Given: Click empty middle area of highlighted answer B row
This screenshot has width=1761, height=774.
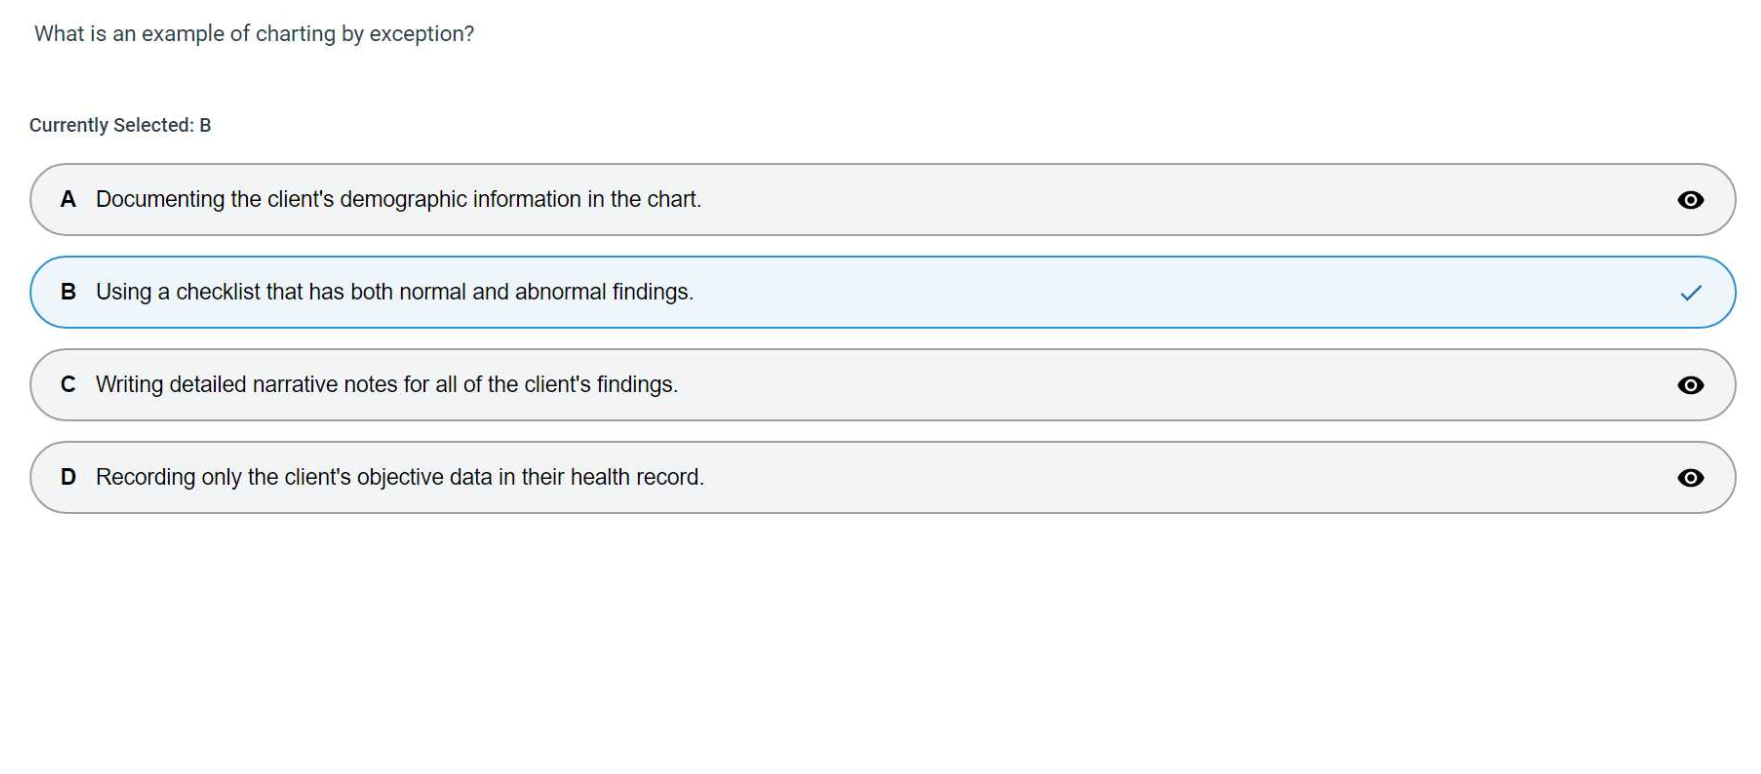Looking at the screenshot, I should [x=1150, y=292].
